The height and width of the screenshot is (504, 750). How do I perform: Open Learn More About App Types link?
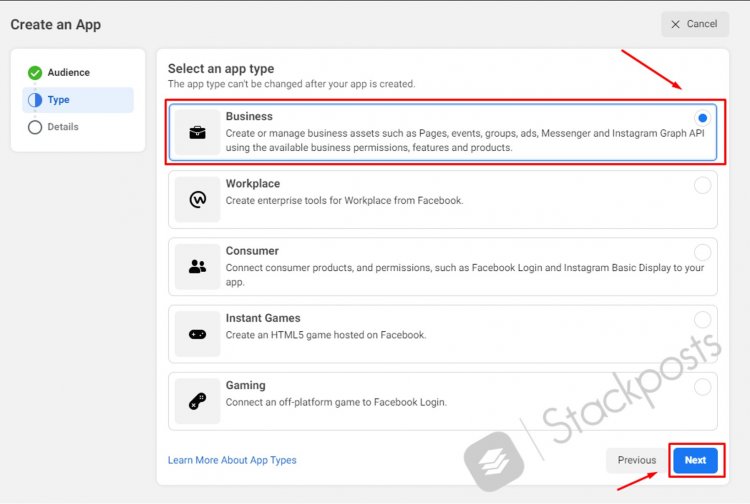pyautogui.click(x=232, y=460)
